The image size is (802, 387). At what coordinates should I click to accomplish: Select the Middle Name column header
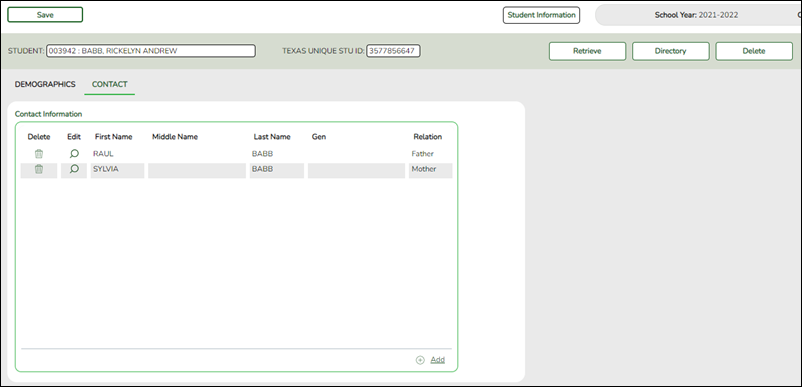coord(175,137)
